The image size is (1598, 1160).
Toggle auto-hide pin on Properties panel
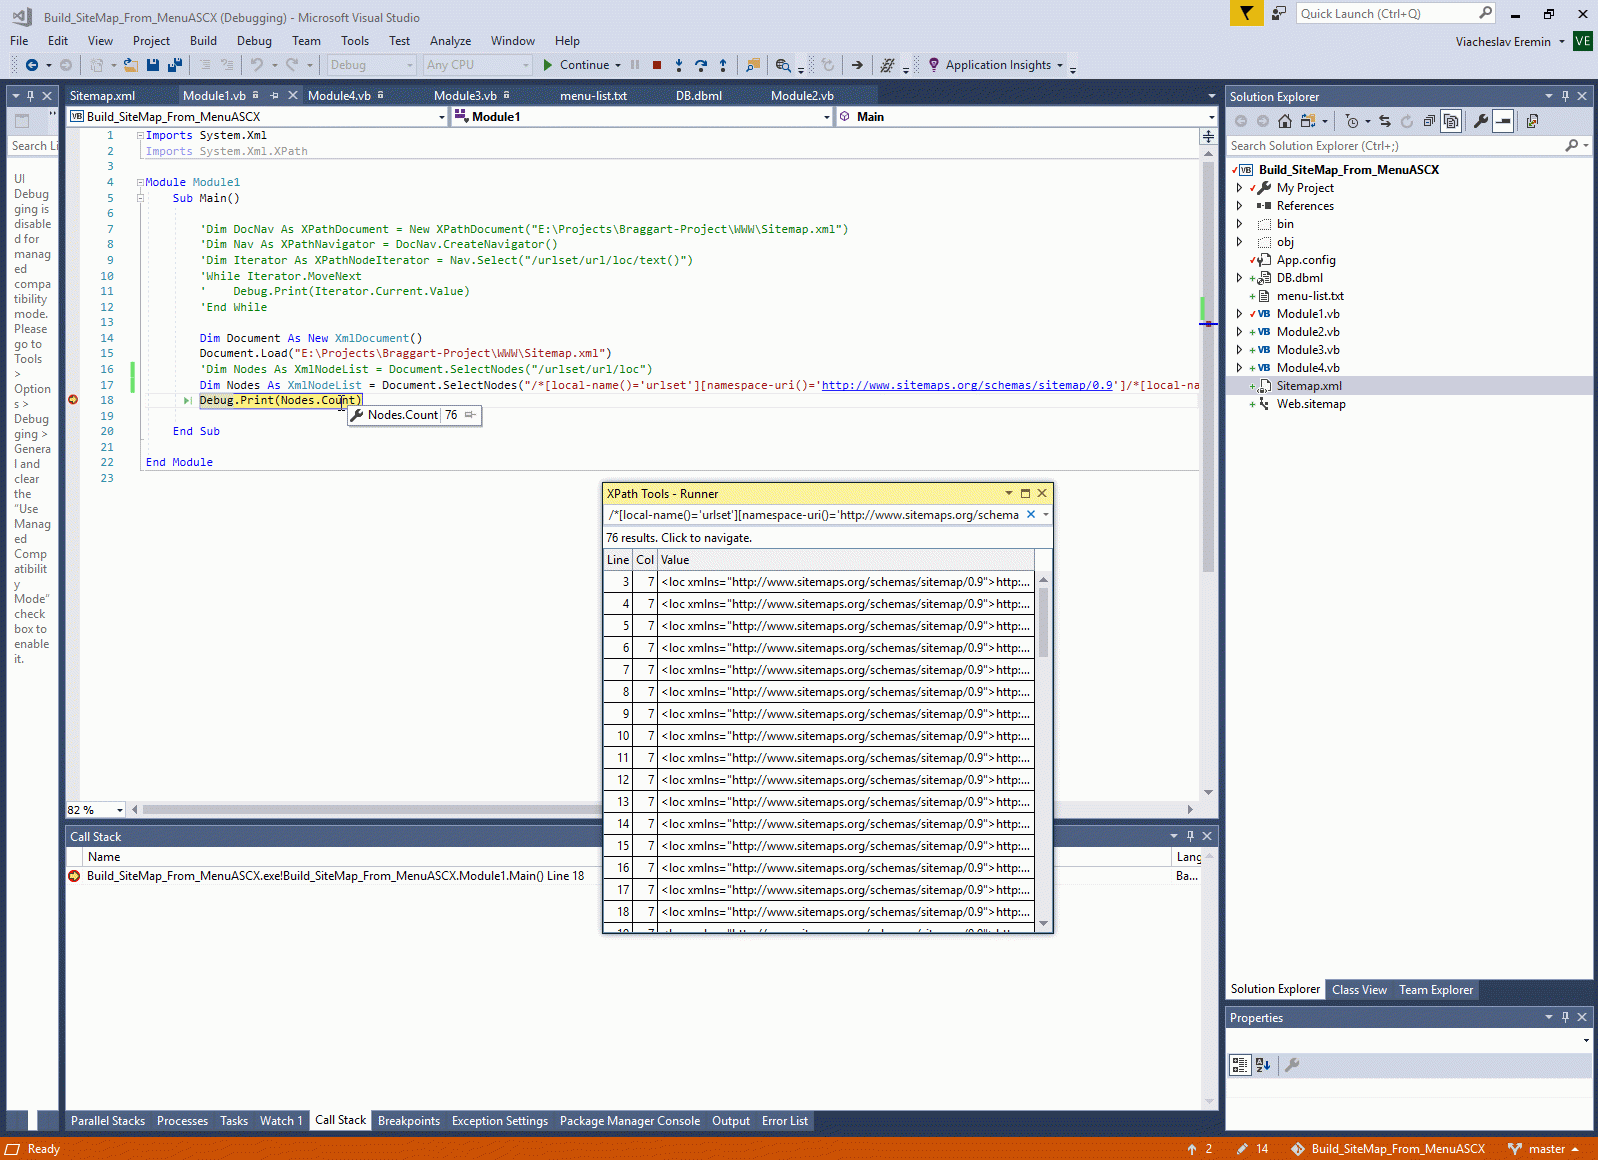coord(1565,1017)
